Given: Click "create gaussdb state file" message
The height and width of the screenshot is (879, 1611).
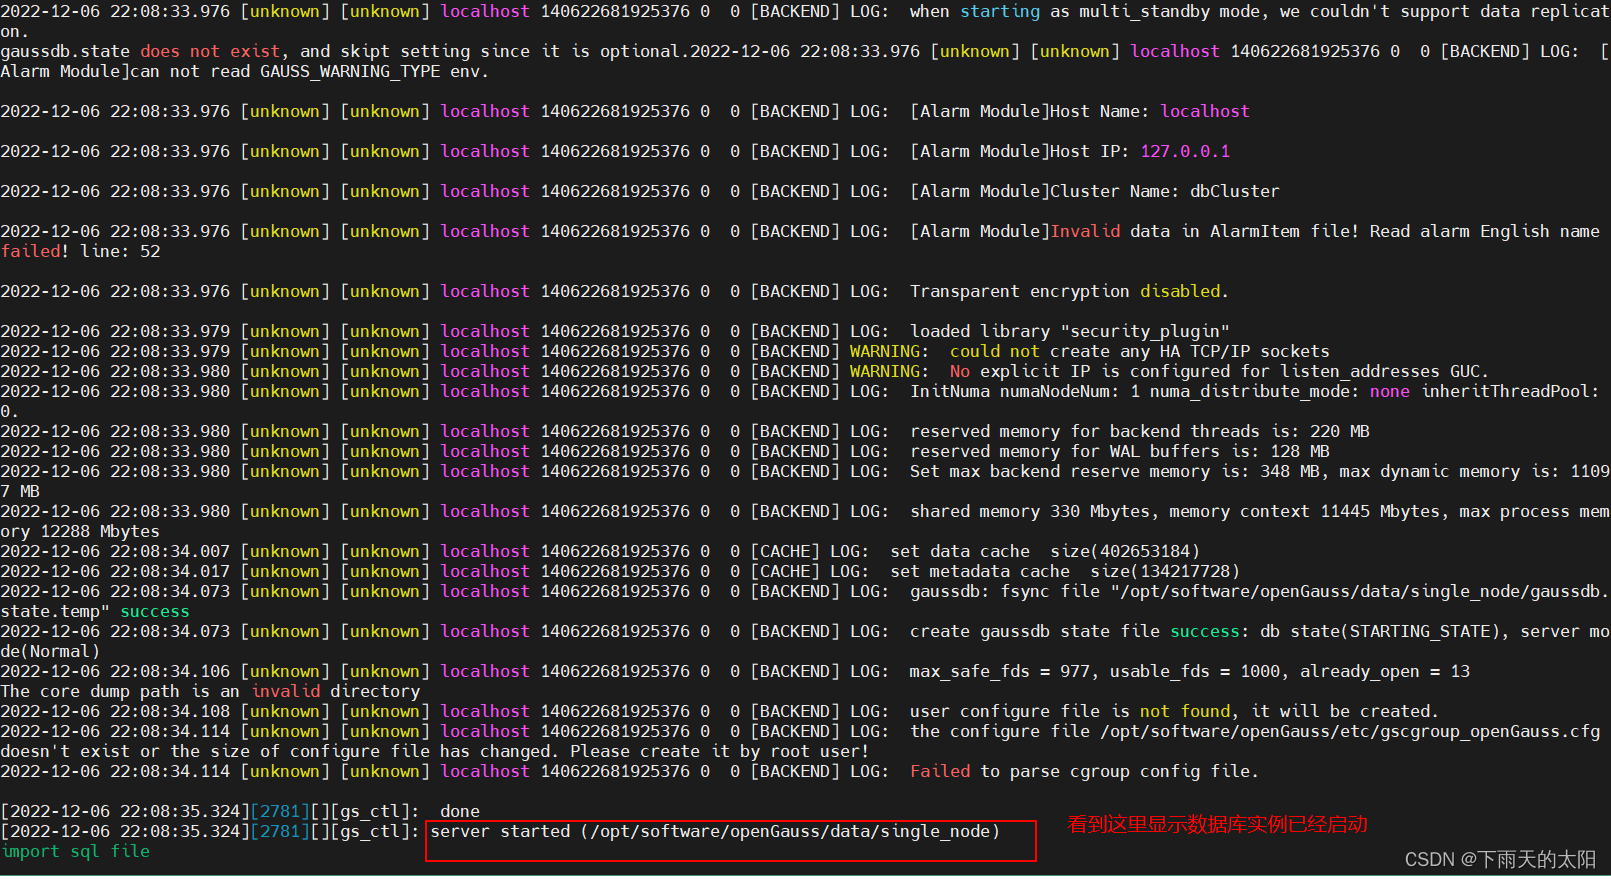Looking at the screenshot, I should click(x=1035, y=632).
